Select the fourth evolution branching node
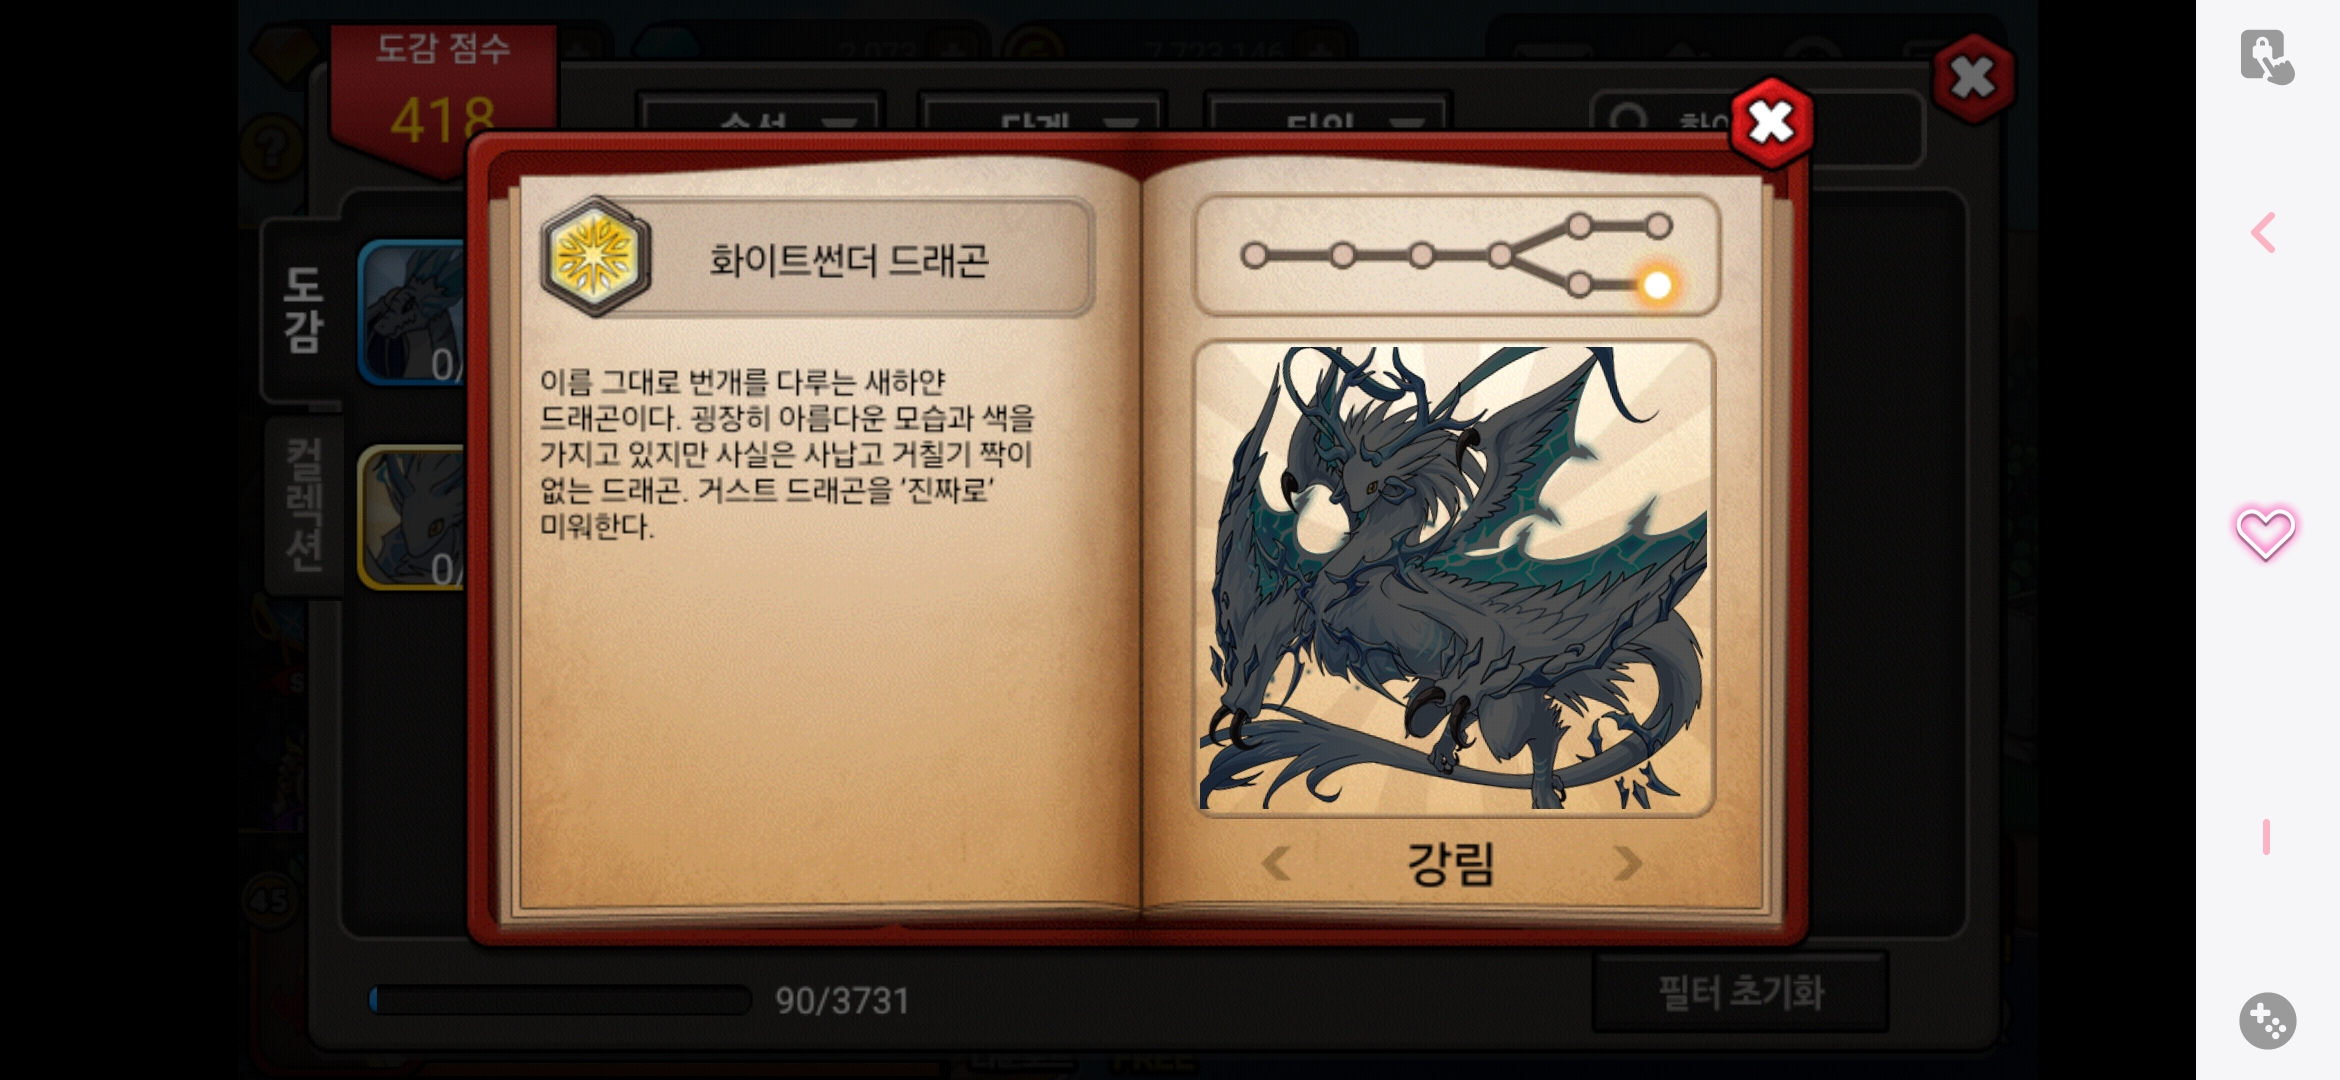This screenshot has height=1080, width=2340. tap(1500, 256)
